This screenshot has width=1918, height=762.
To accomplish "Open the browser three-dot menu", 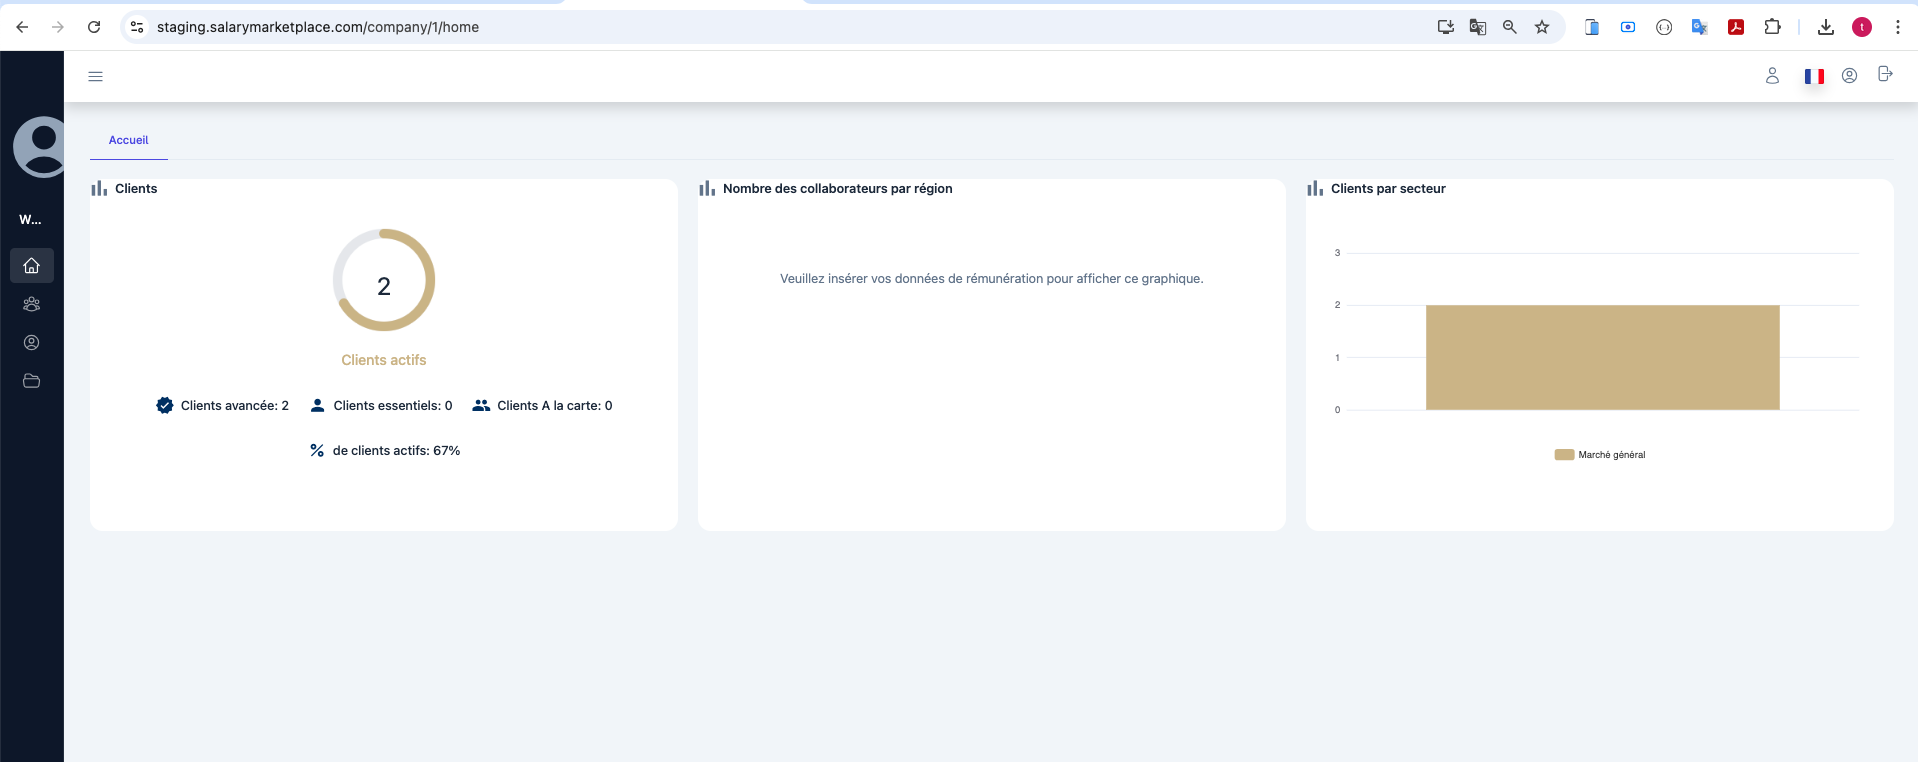I will [x=1897, y=27].
